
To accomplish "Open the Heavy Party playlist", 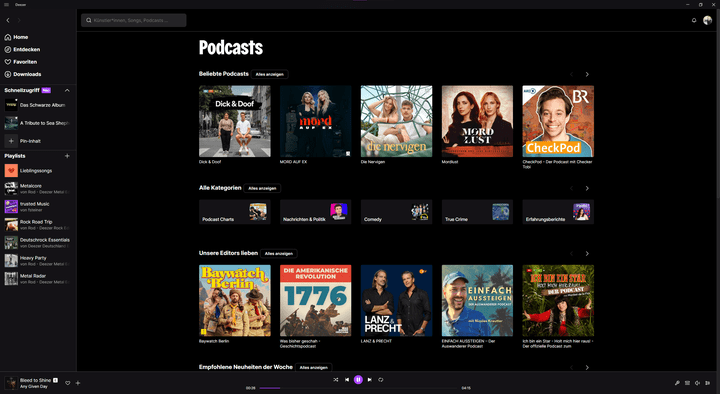I will point(37,261).
